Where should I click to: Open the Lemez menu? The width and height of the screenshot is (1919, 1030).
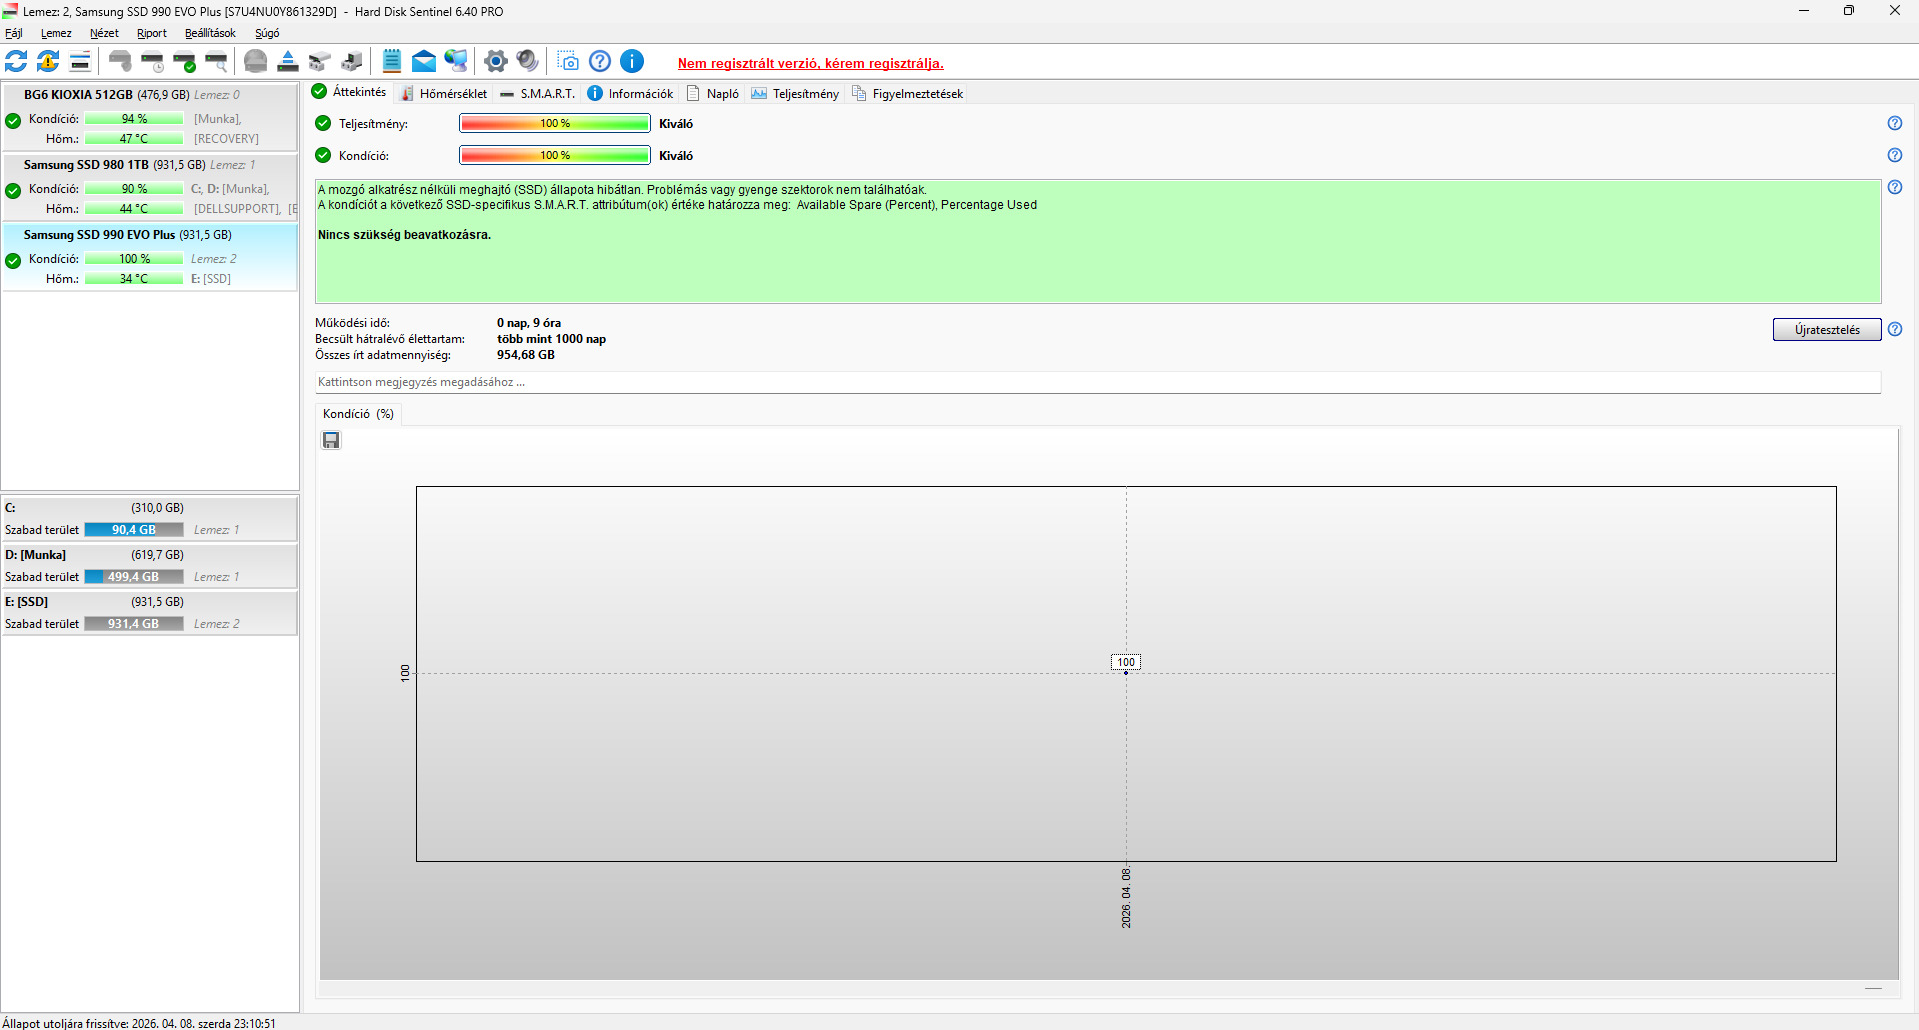point(56,33)
